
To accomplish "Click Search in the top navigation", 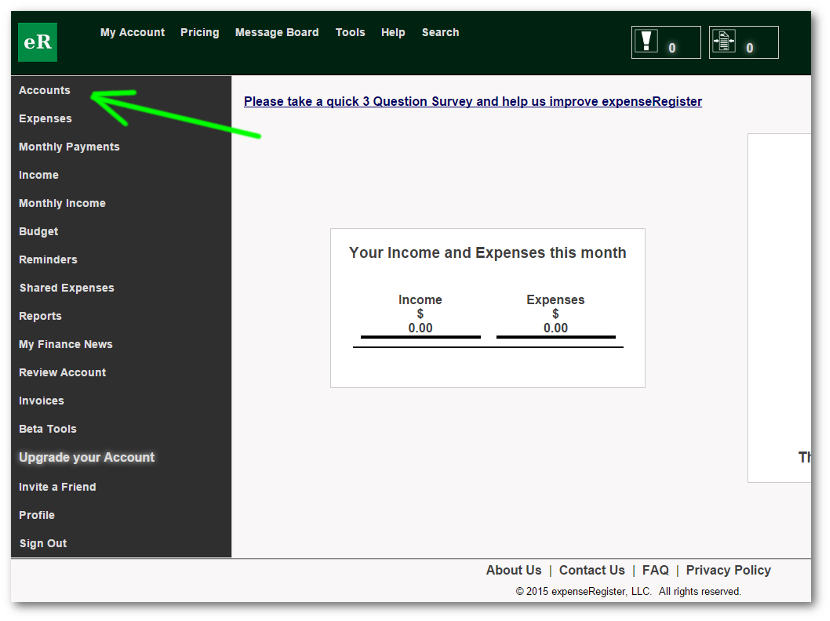I will 440,32.
